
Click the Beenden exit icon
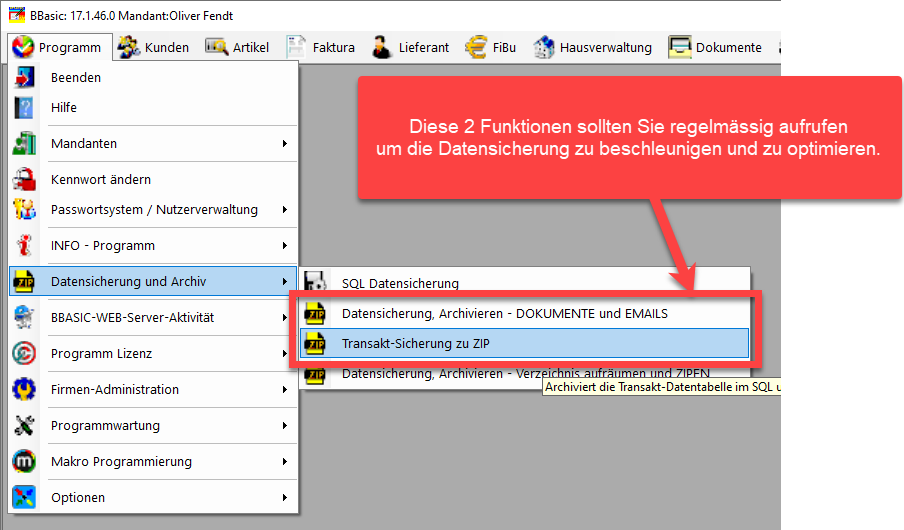click(x=24, y=77)
